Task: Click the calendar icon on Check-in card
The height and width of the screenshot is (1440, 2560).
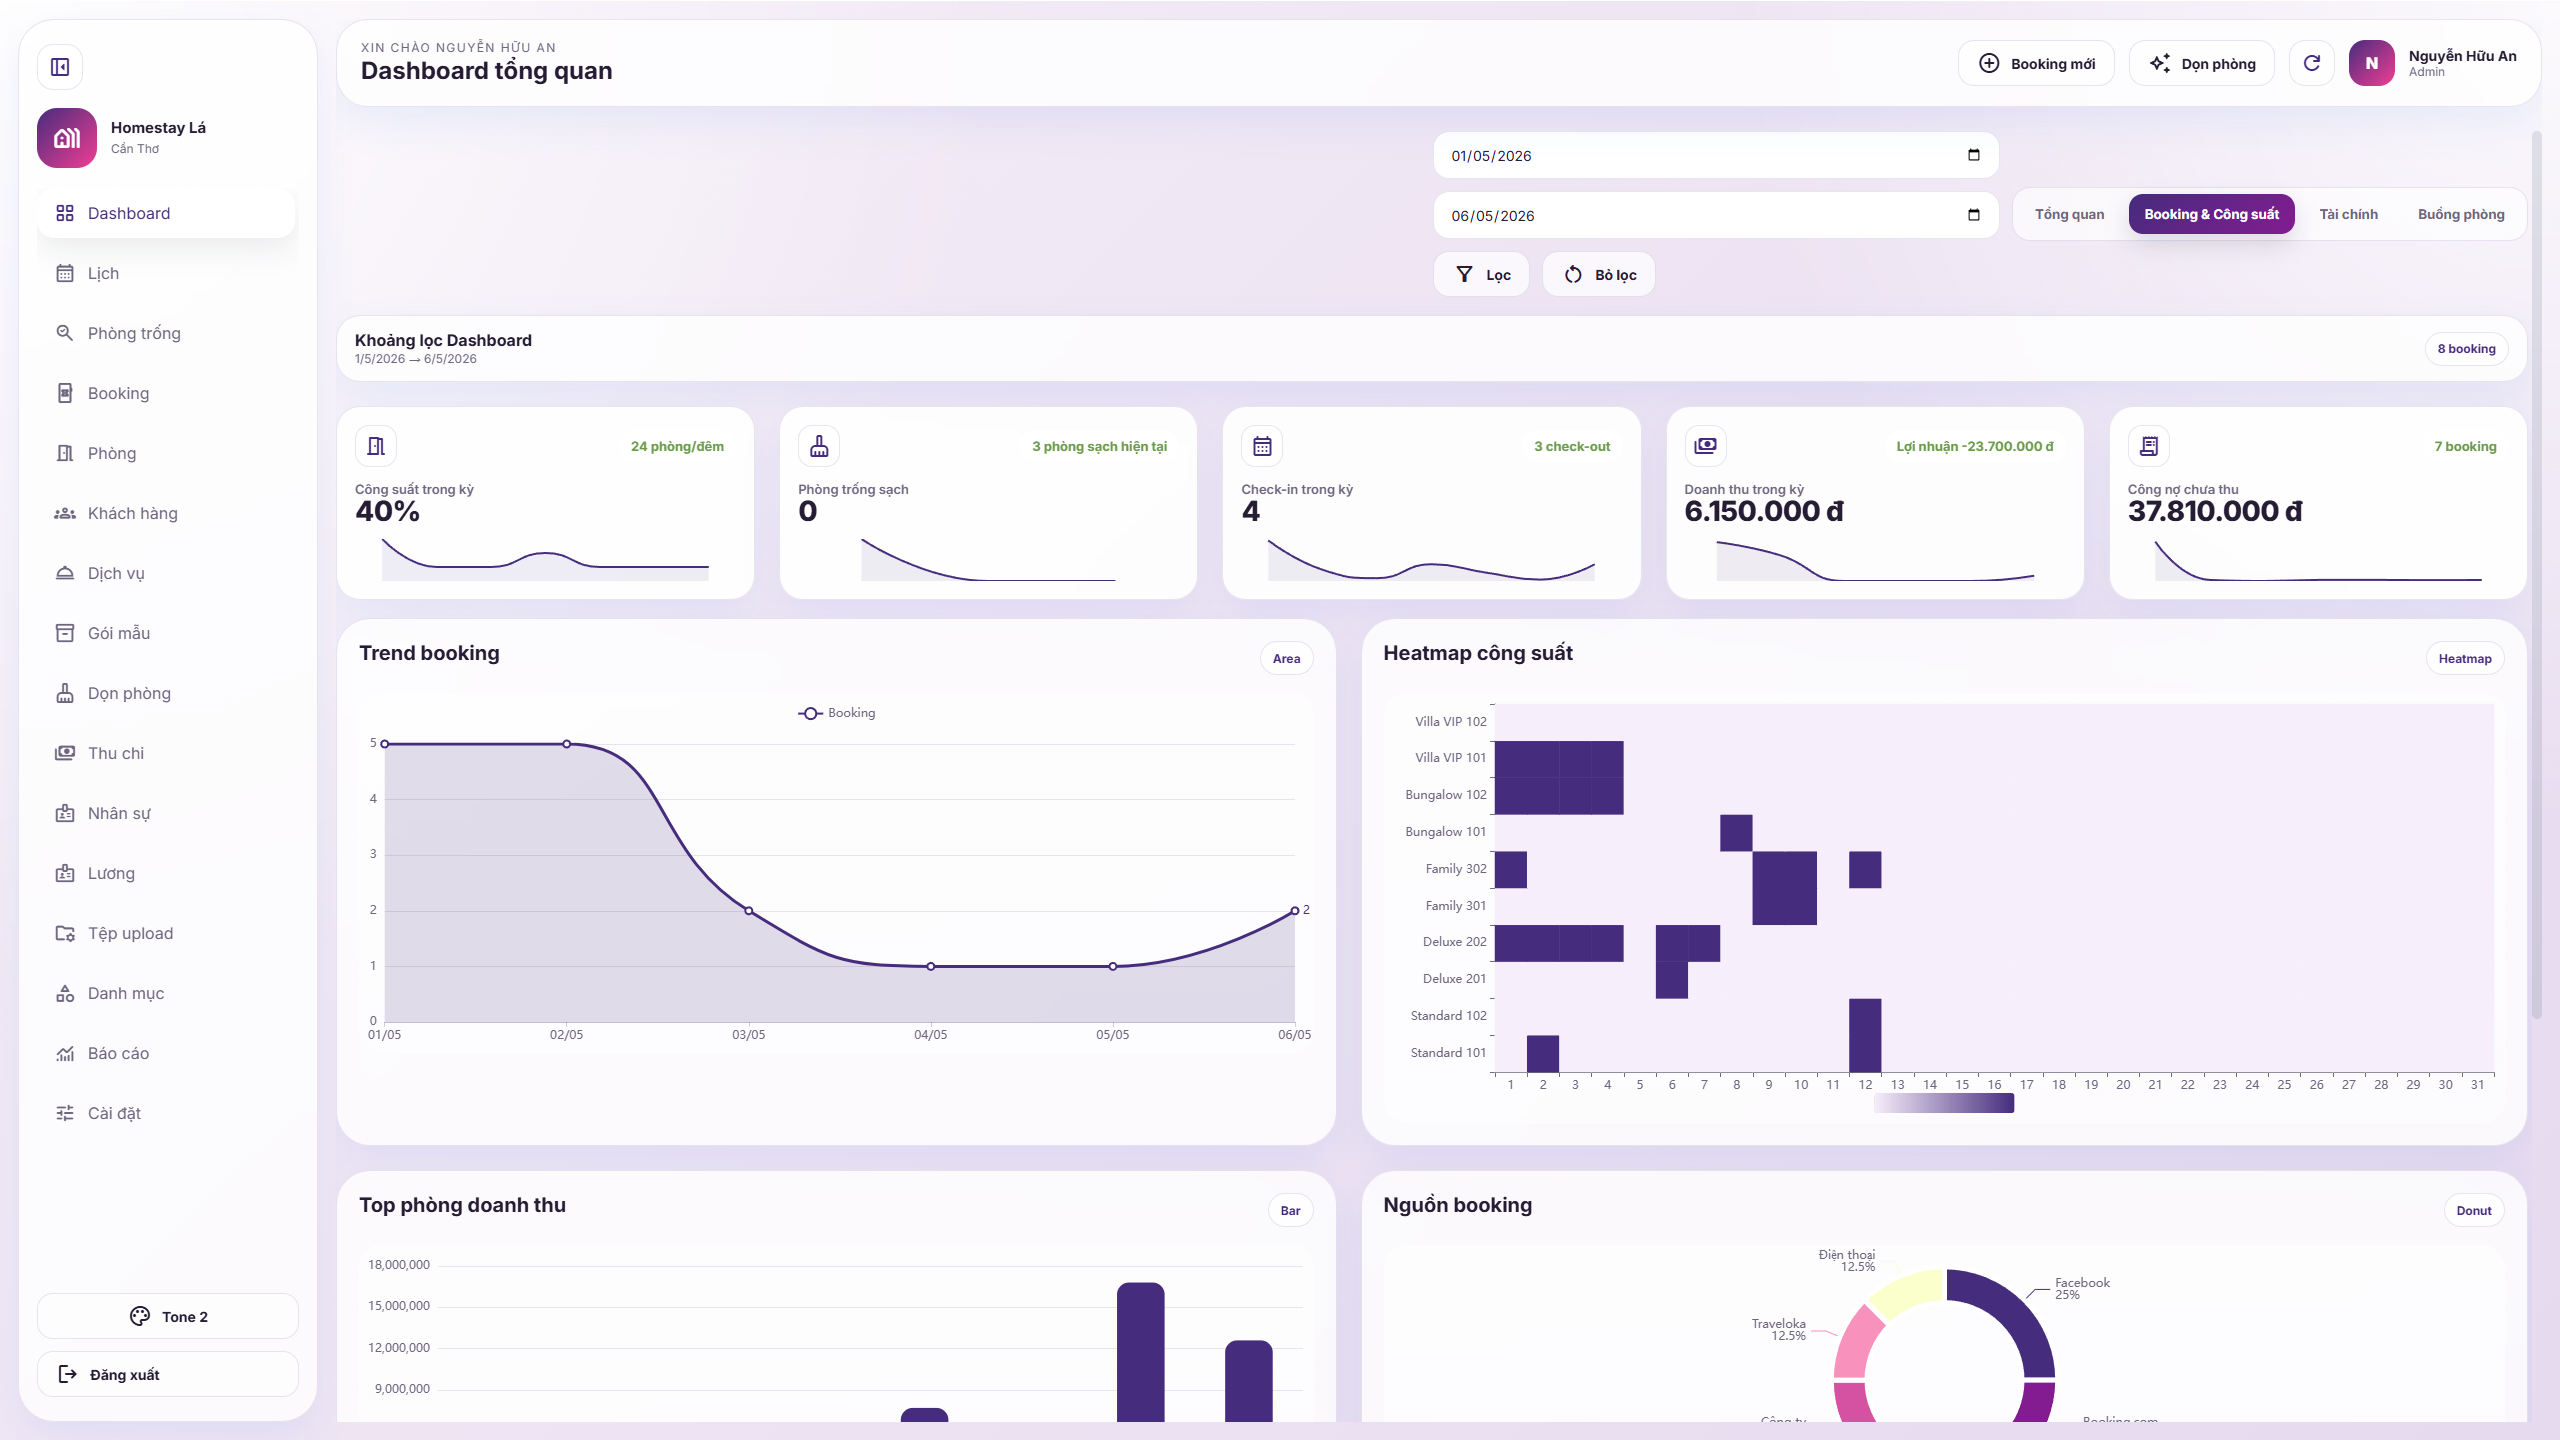Action: 1262,446
